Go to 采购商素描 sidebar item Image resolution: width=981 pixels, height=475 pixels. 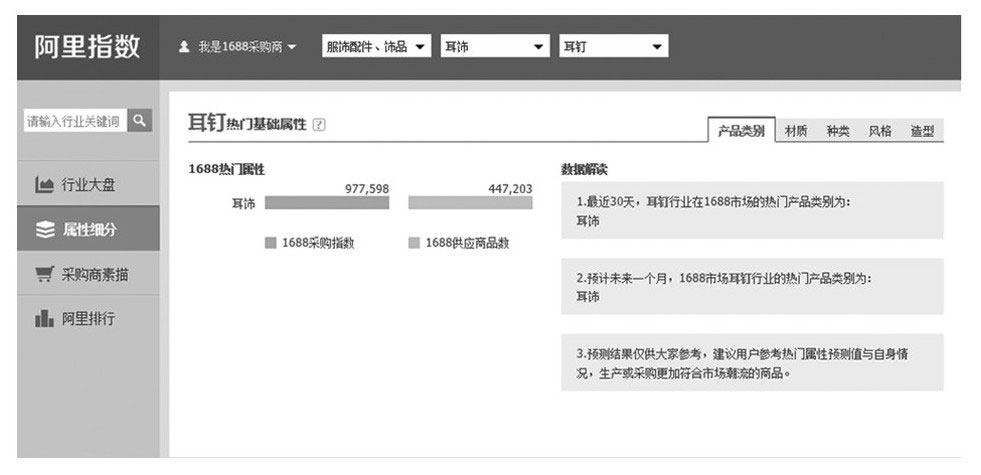click(88, 273)
